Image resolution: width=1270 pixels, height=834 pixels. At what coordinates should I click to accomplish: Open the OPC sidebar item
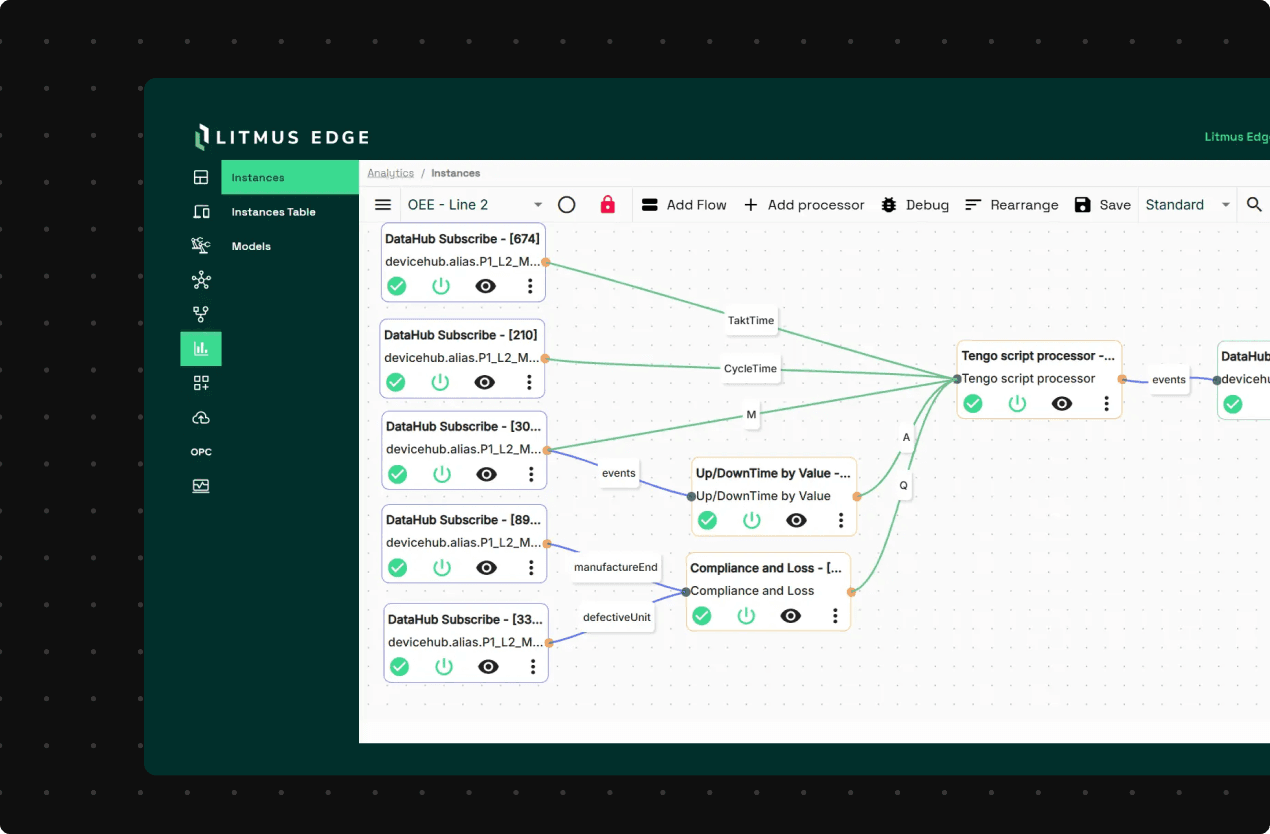point(201,452)
